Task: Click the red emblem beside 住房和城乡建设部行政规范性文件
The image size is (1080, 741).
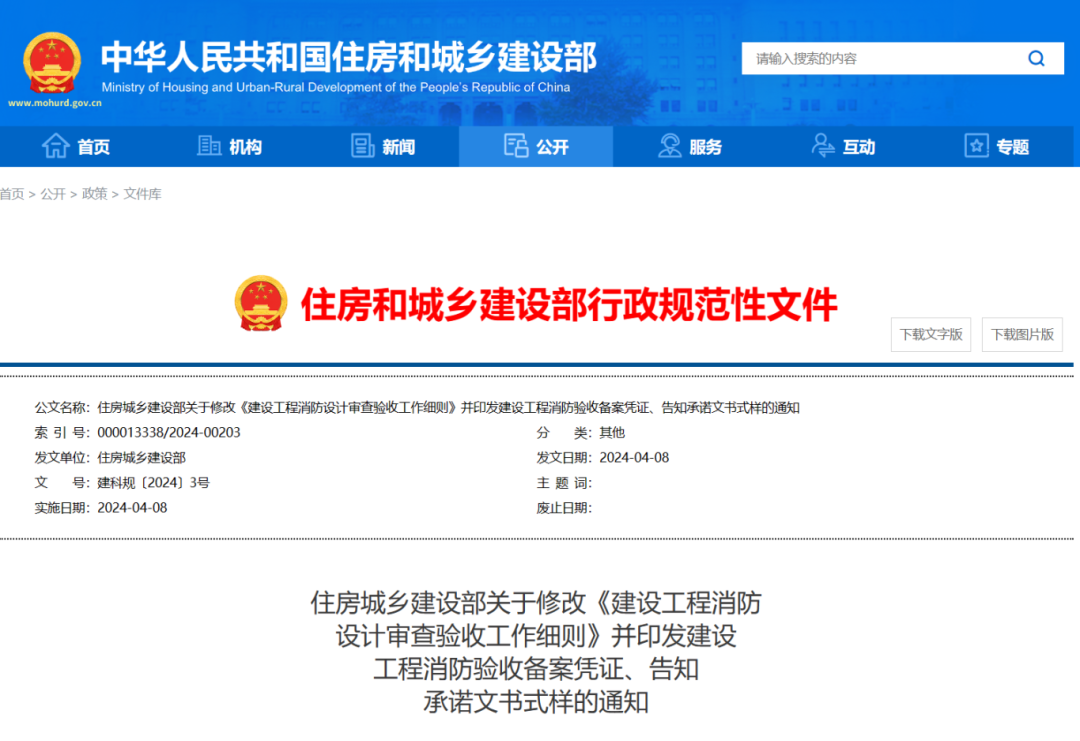Action: tap(261, 304)
